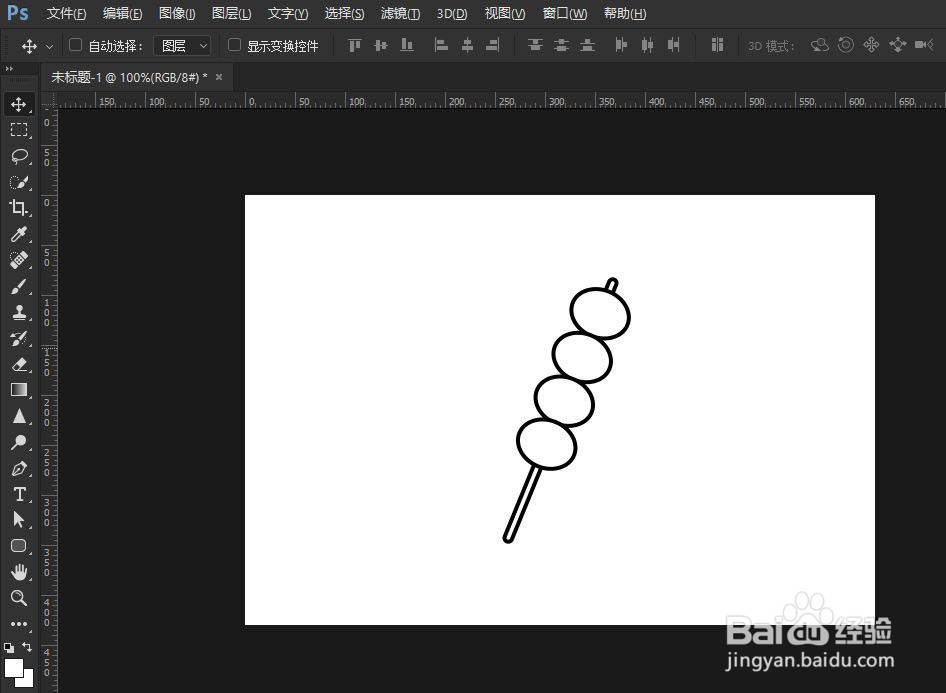
Task: Expand the toolbox with double-arrow toggle
Action: point(9,69)
